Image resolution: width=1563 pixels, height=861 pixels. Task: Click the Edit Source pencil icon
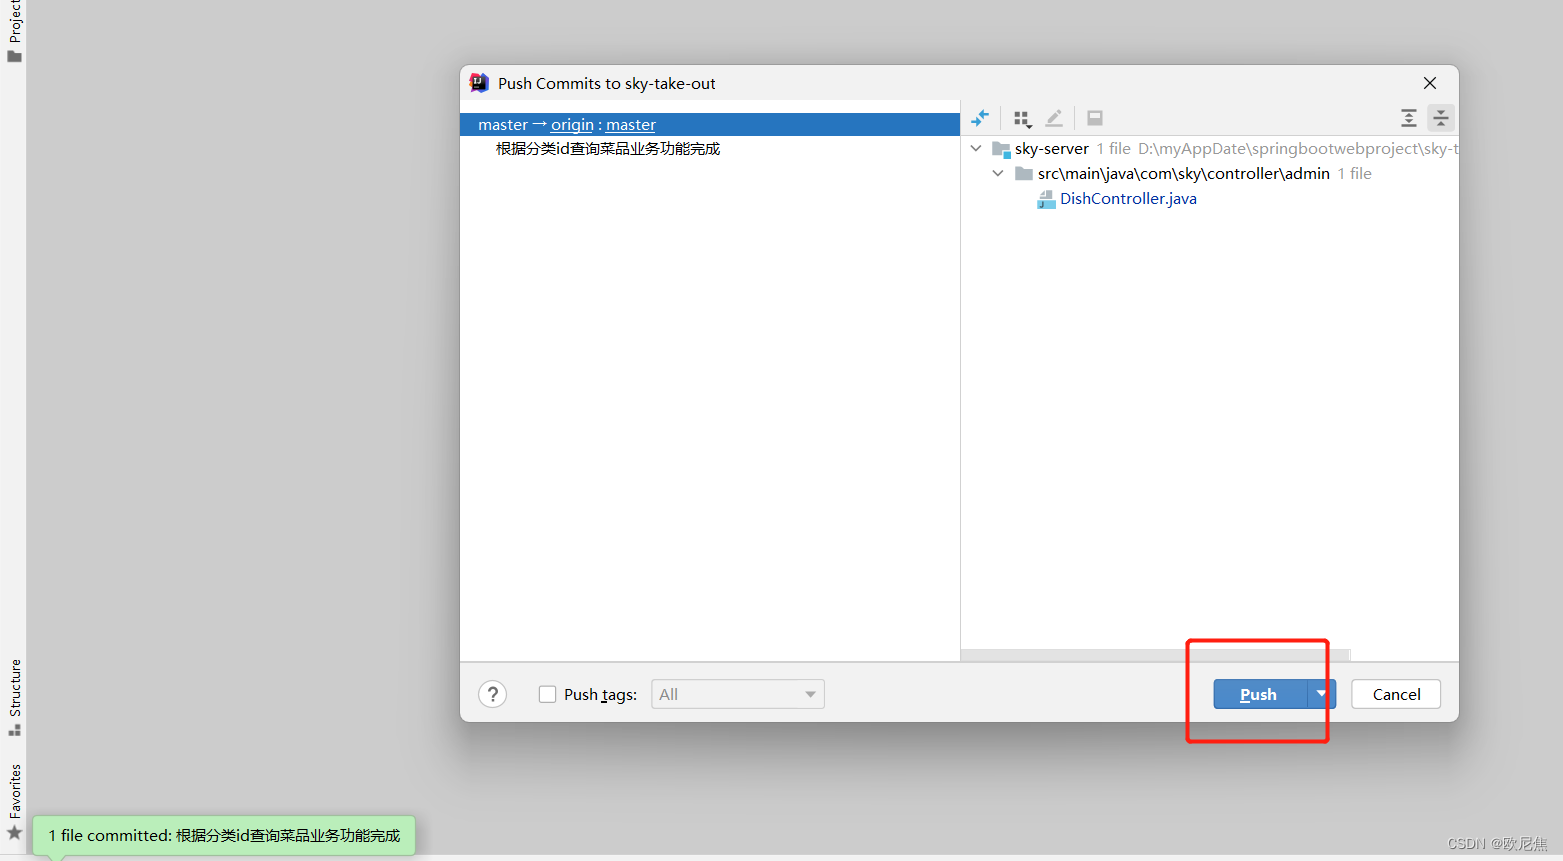point(1054,118)
